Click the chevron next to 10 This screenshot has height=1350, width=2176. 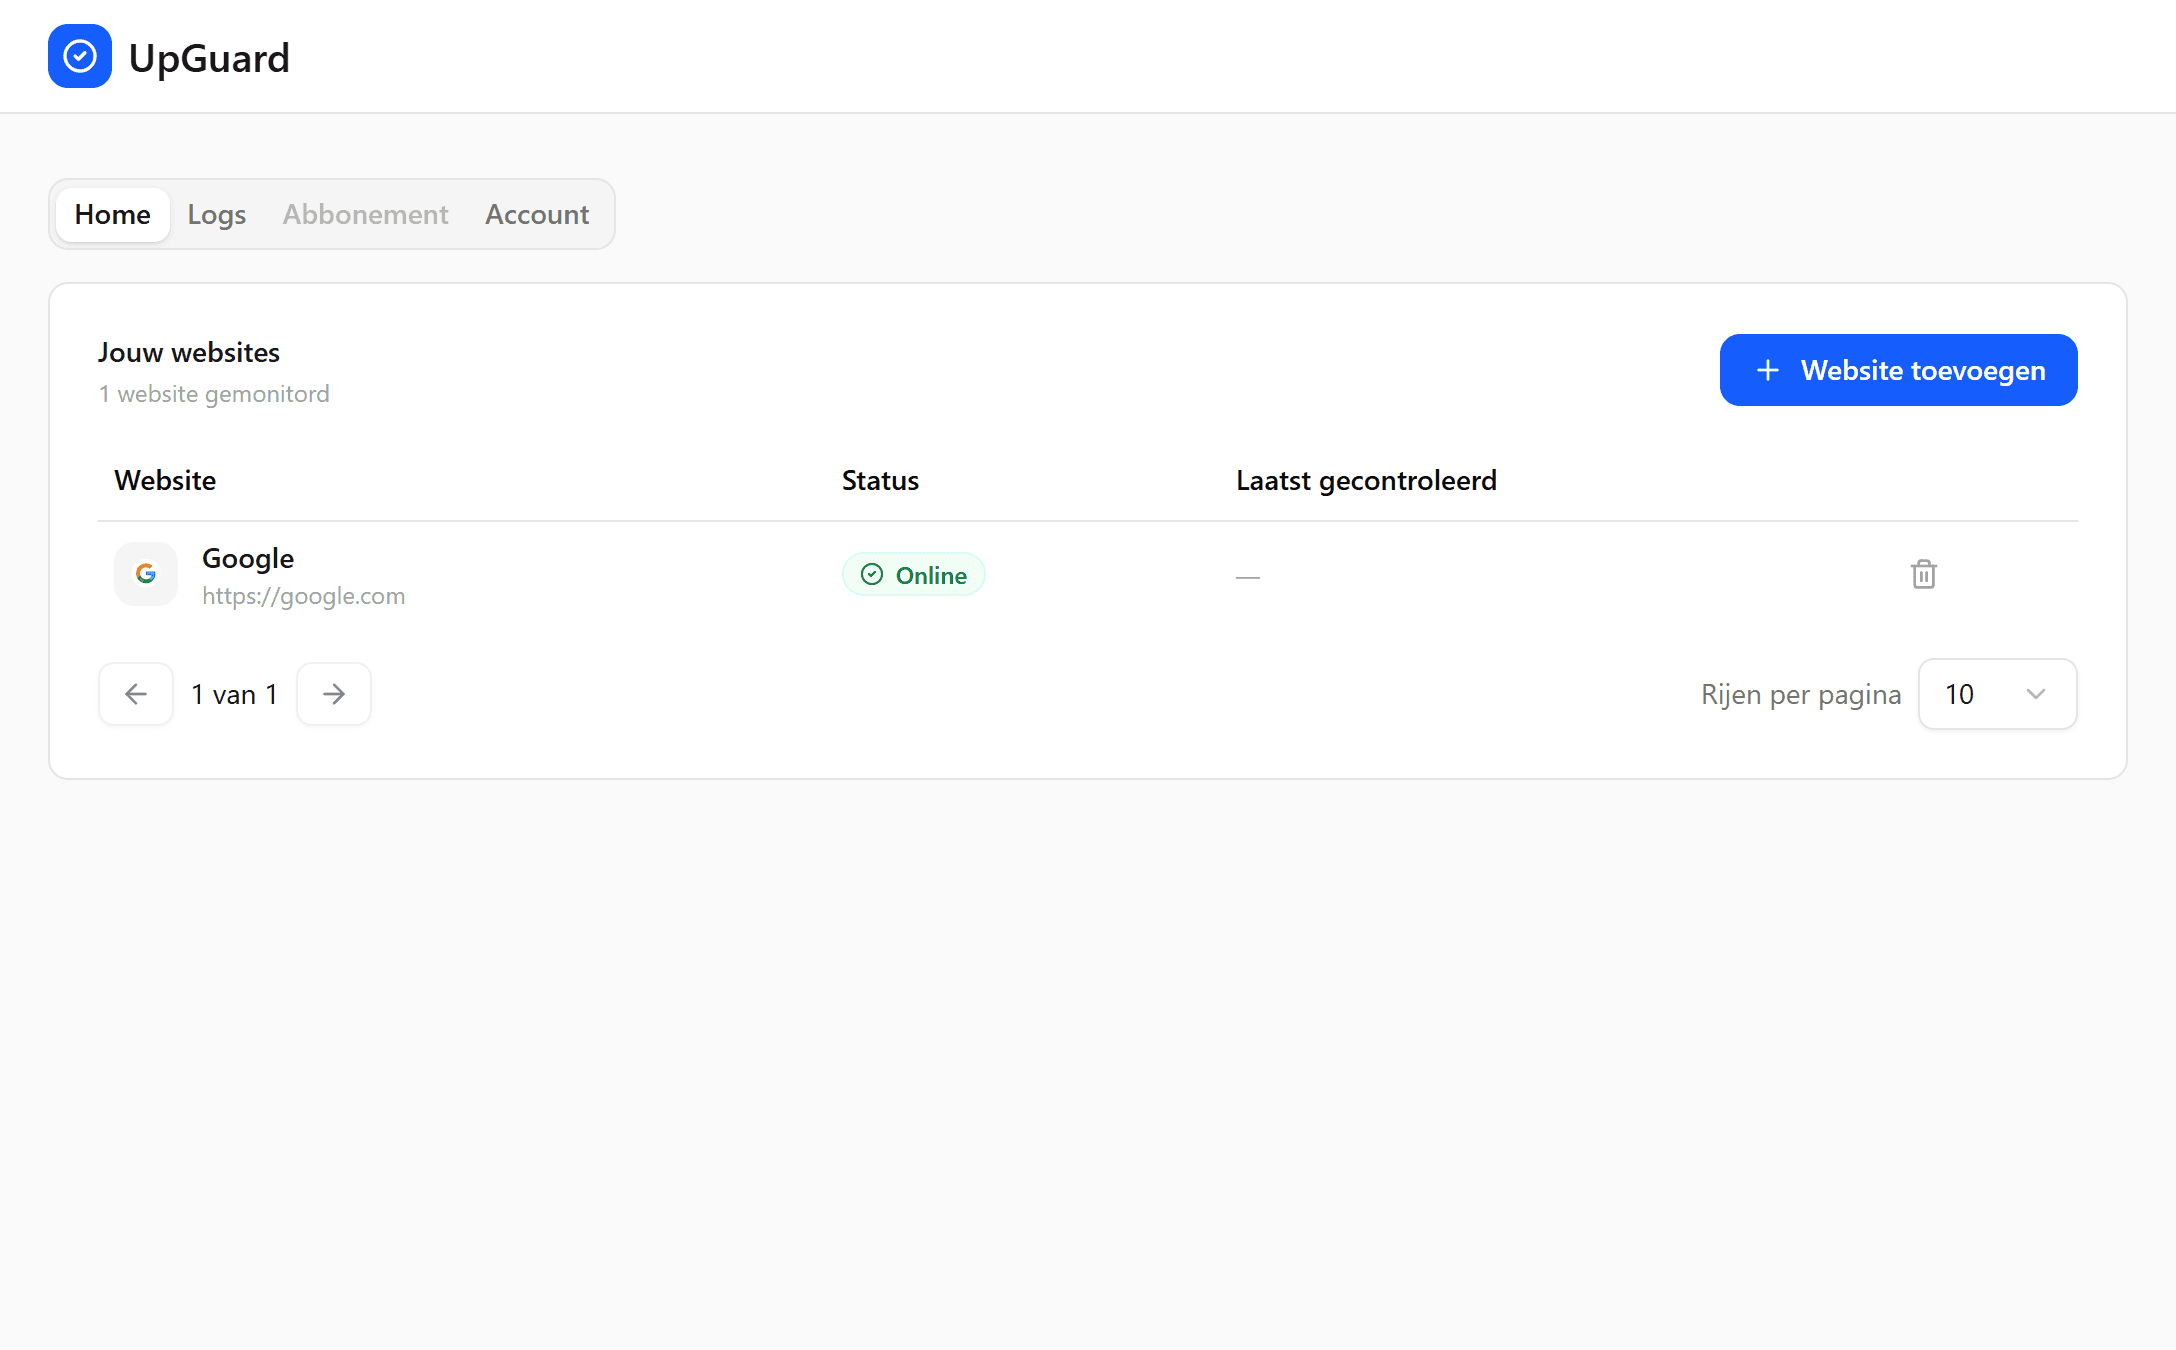pyautogui.click(x=2035, y=693)
